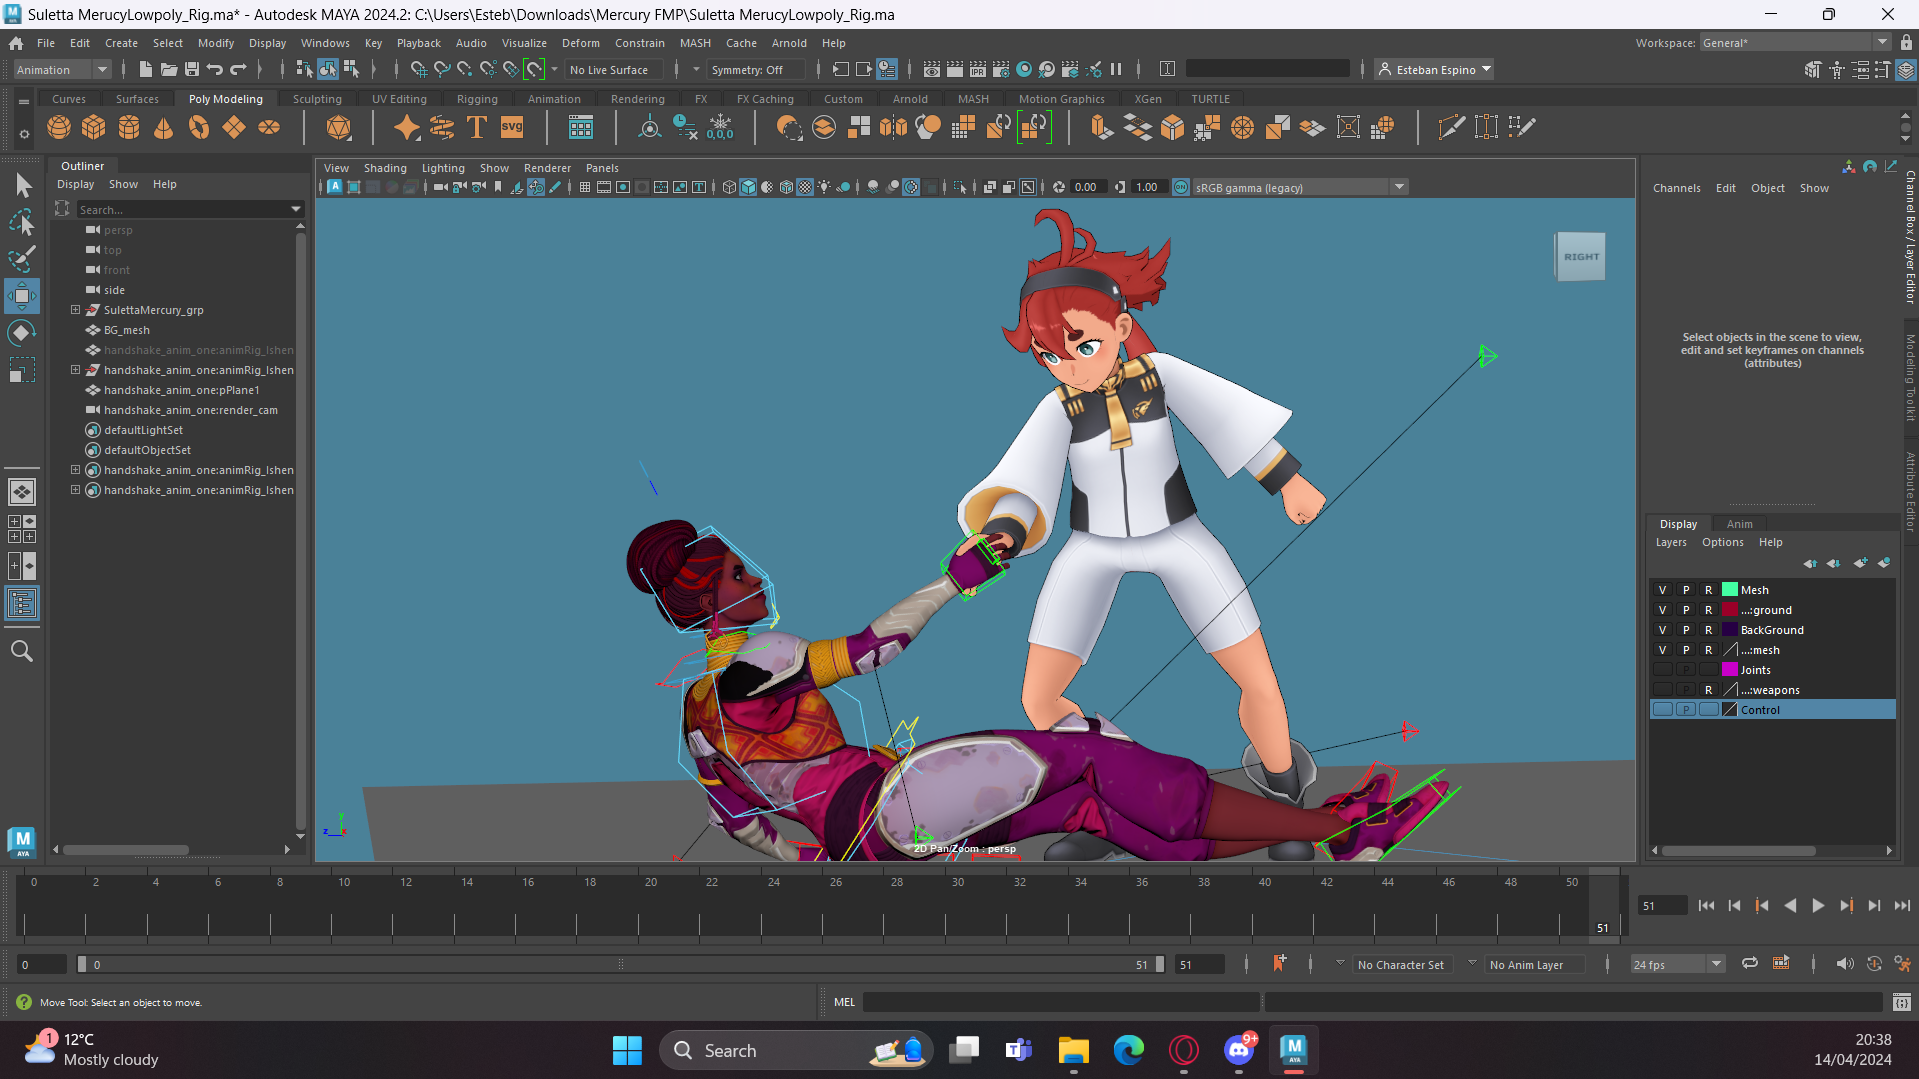
Task: Activate the Rotate tool
Action: (22, 332)
